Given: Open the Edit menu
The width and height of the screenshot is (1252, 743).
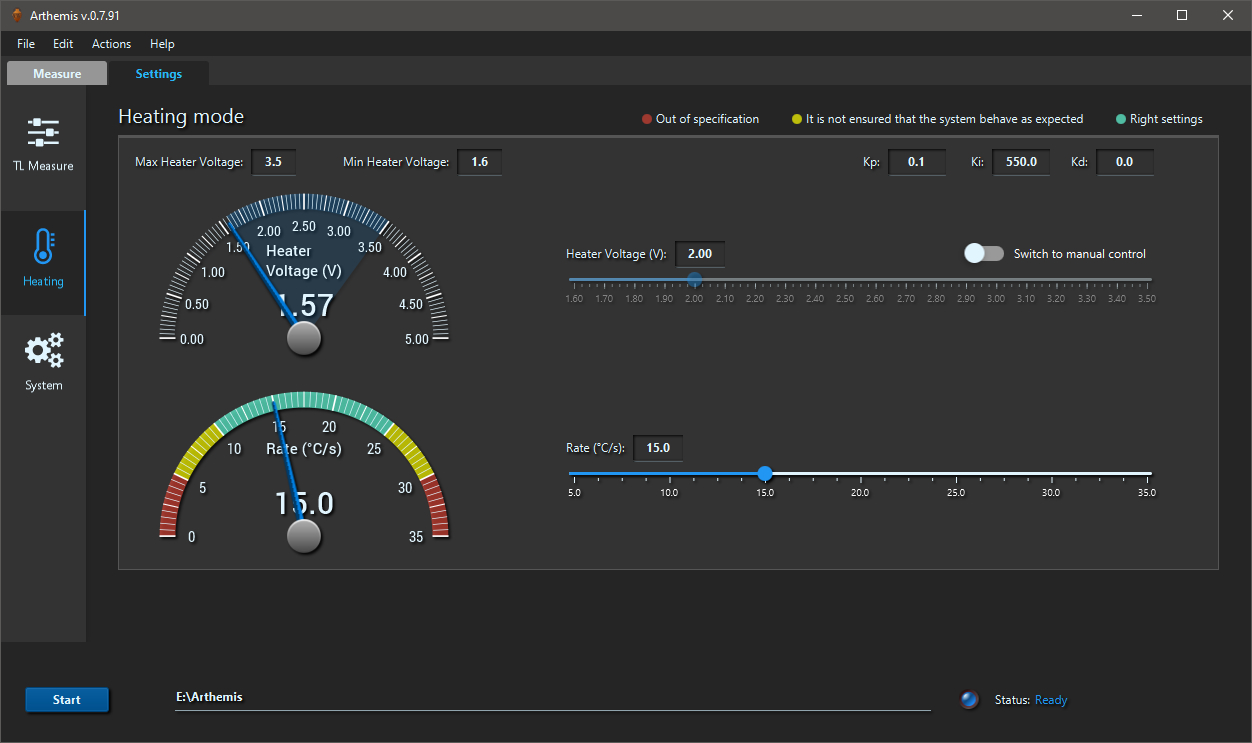Looking at the screenshot, I should 63,44.
